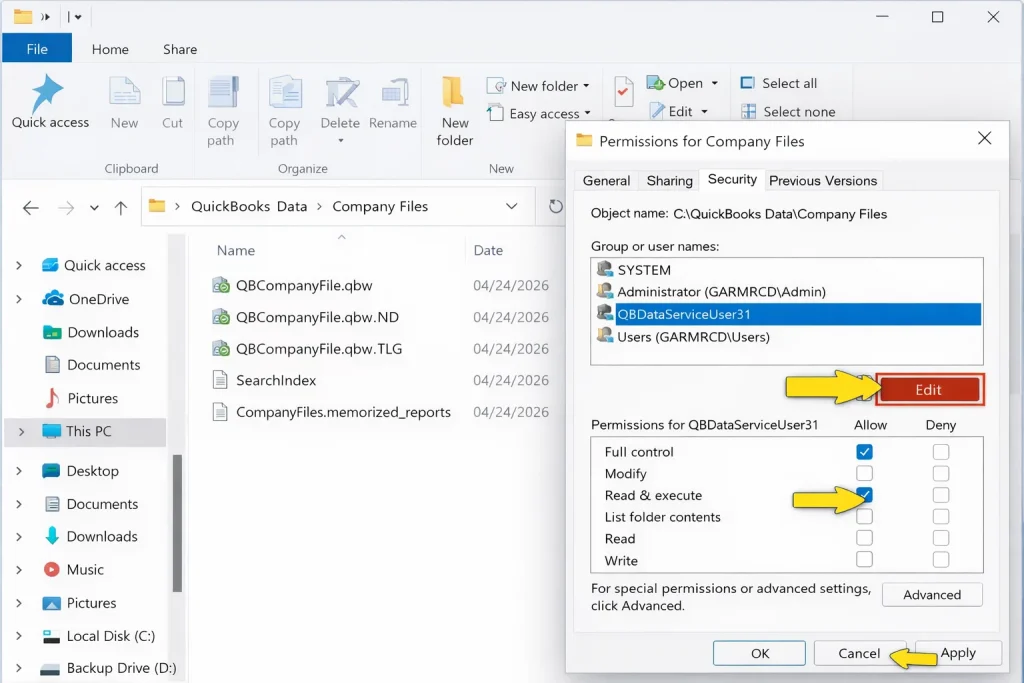The height and width of the screenshot is (683, 1024).
Task: Open Desktop under This PC
Action: [80, 471]
